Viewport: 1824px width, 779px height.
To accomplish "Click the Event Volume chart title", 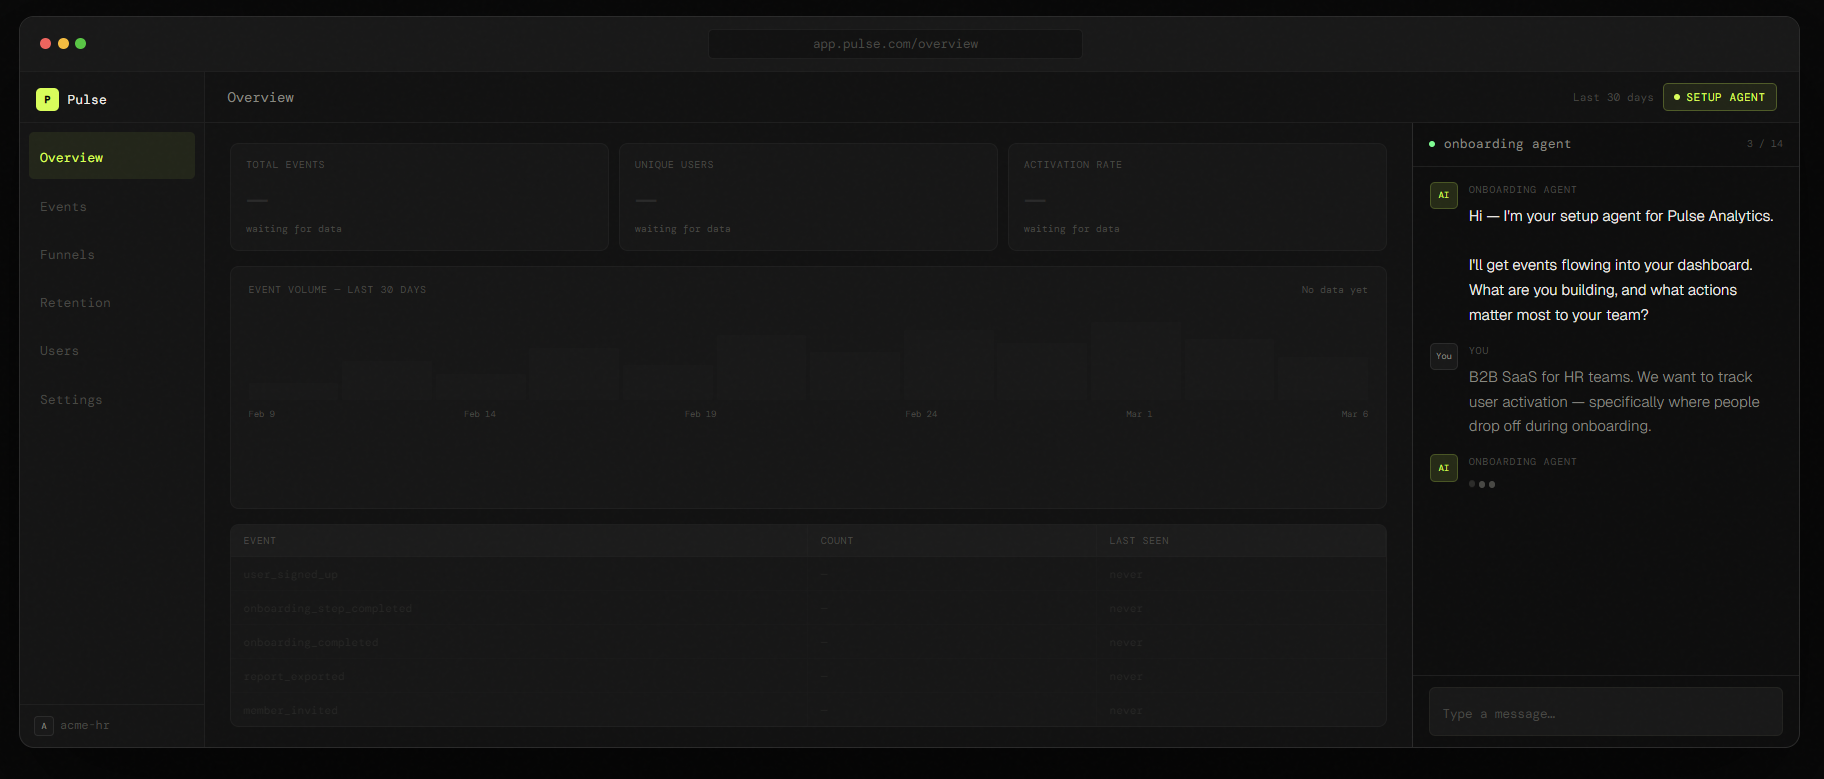I will pyautogui.click(x=337, y=290).
